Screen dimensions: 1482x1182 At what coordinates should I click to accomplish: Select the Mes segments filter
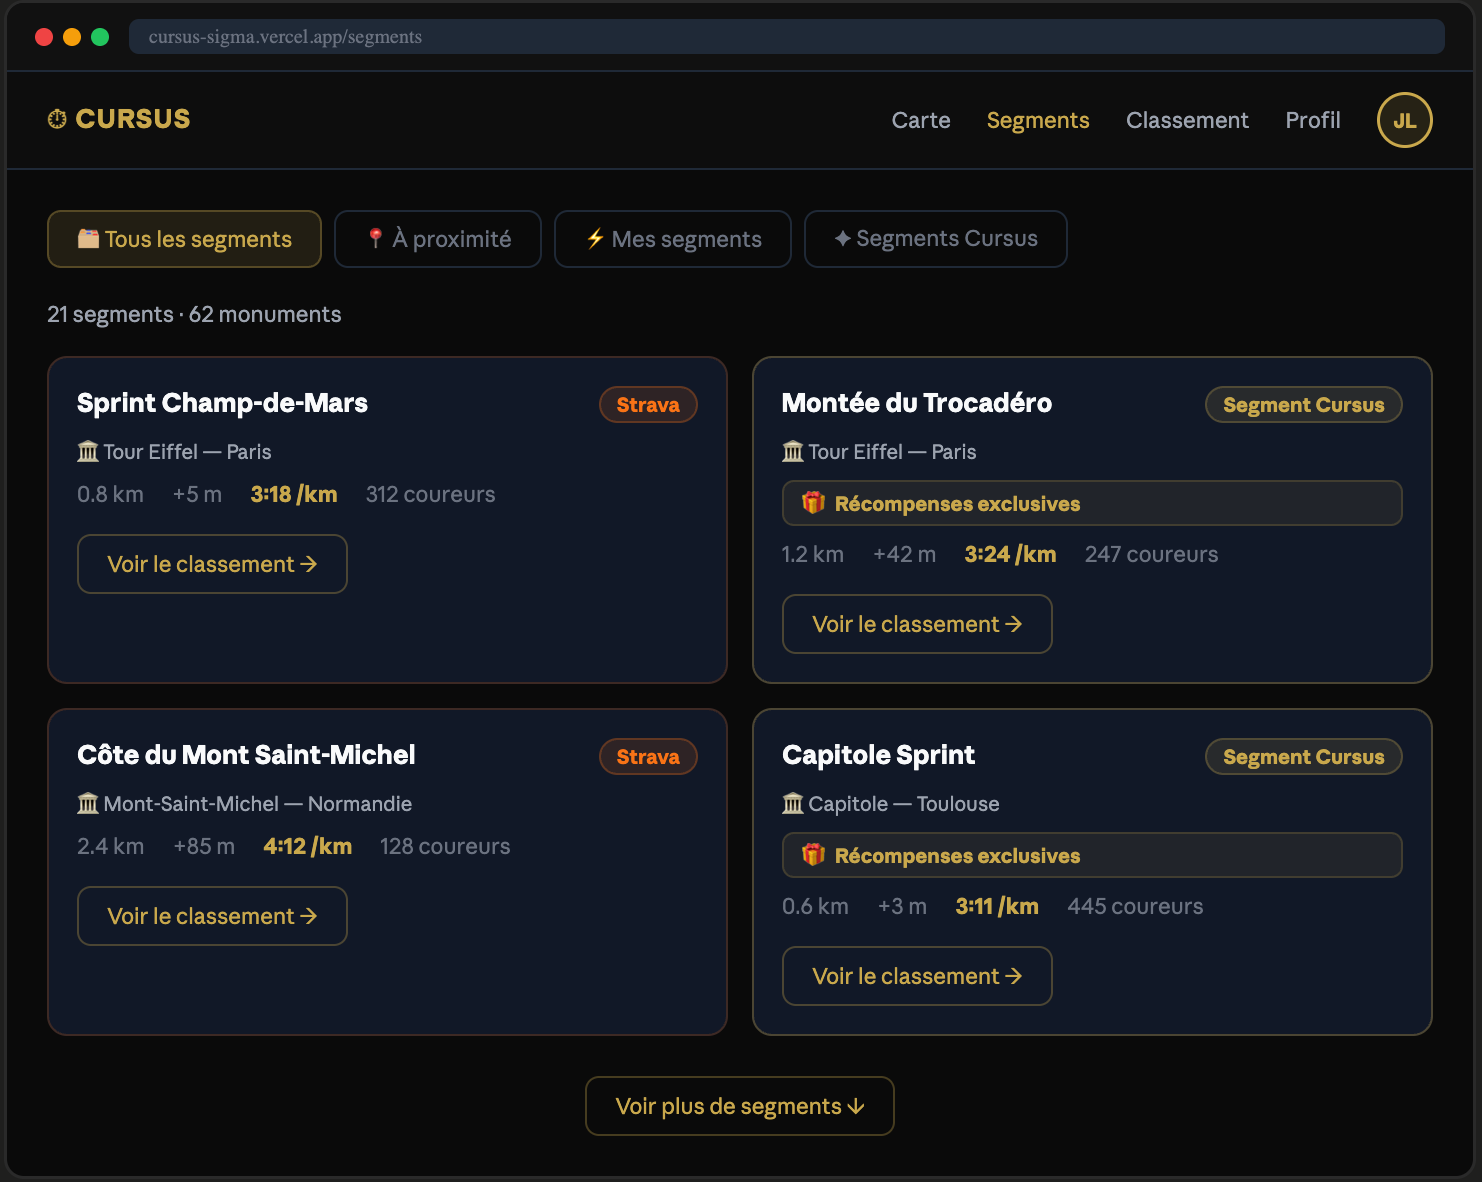click(673, 239)
